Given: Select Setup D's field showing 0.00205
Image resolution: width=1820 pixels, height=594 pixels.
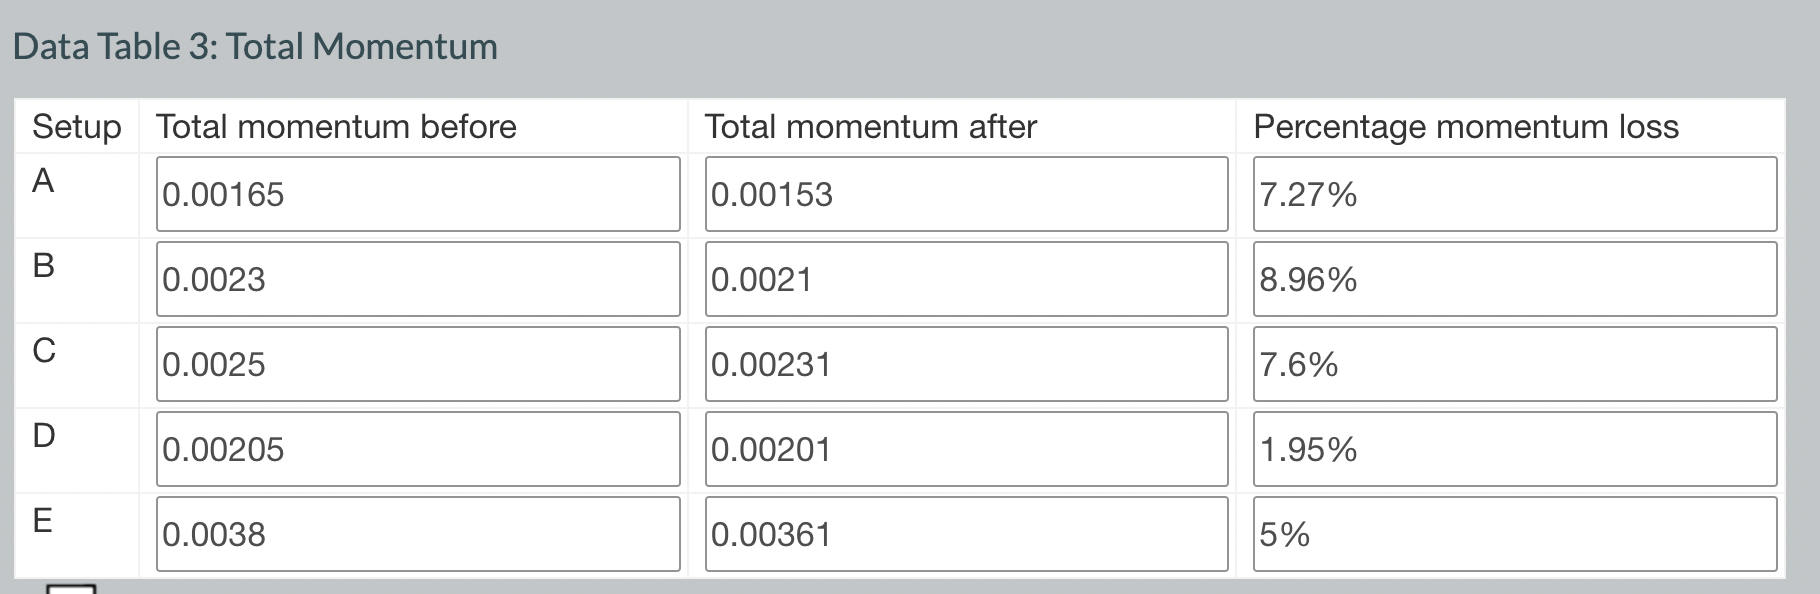Looking at the screenshot, I should point(416,449).
